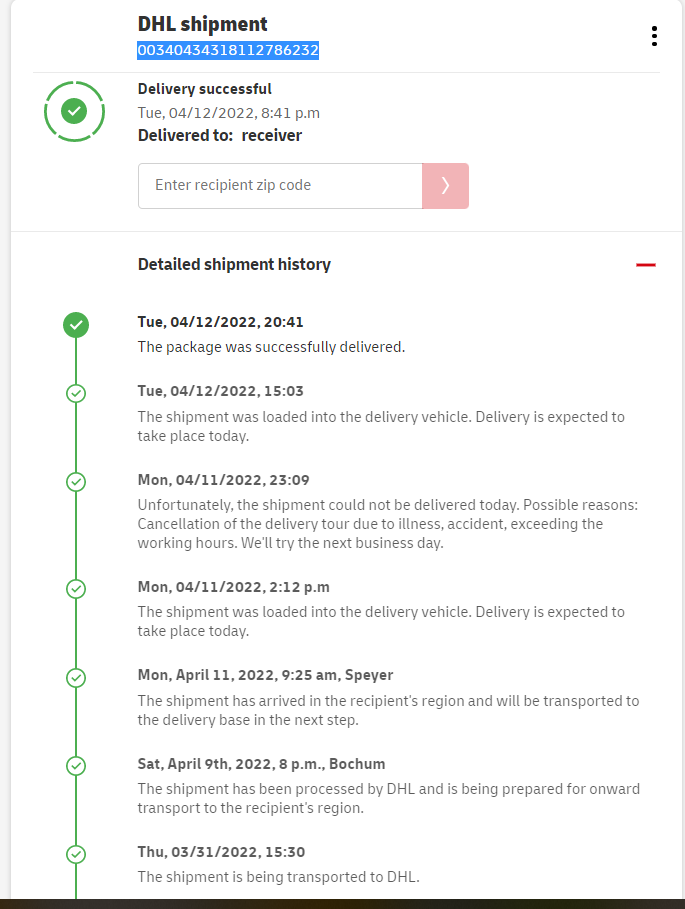Viewport: 685px width, 909px height.
Task: Collapse the detailed shipment history section
Action: point(646,265)
